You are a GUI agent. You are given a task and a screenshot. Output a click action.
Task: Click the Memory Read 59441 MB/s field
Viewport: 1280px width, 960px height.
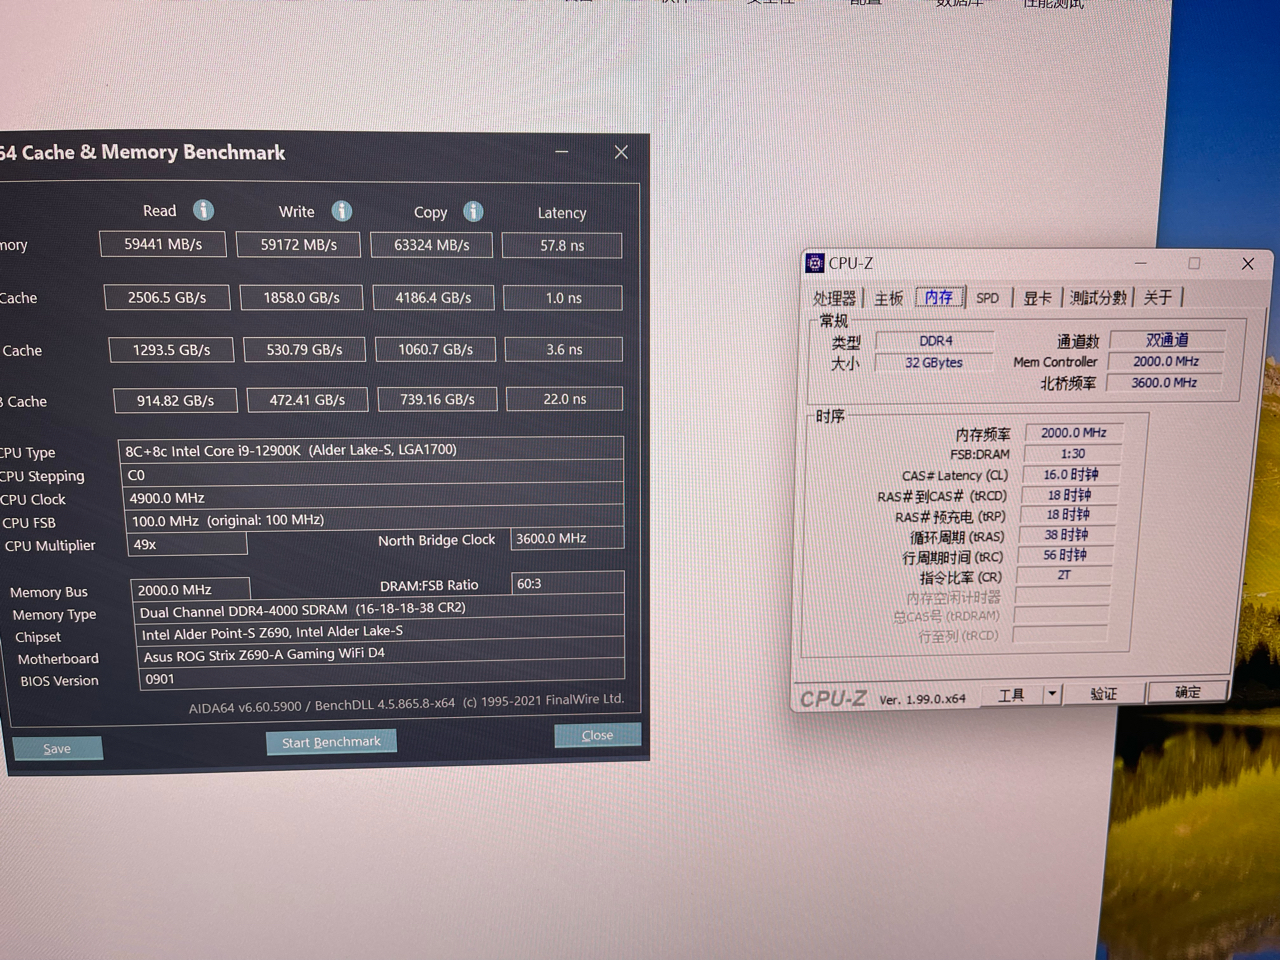[x=163, y=244]
